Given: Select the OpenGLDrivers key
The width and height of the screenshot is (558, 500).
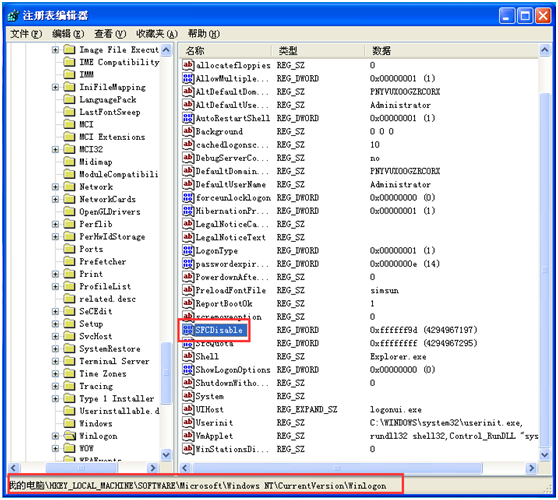Looking at the screenshot, I should pyautogui.click(x=110, y=211).
